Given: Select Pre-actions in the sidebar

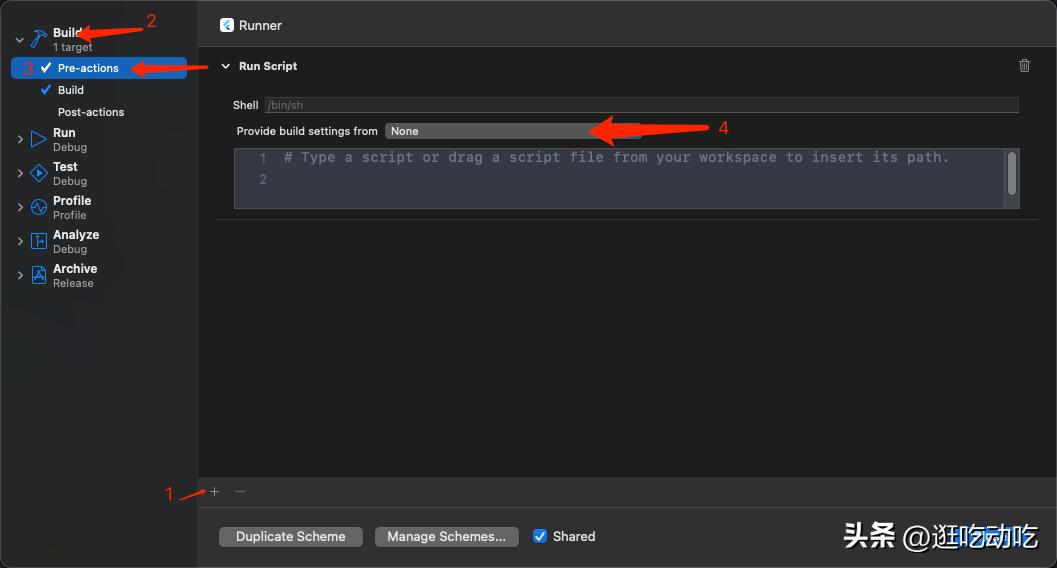Looking at the screenshot, I should click(88, 68).
